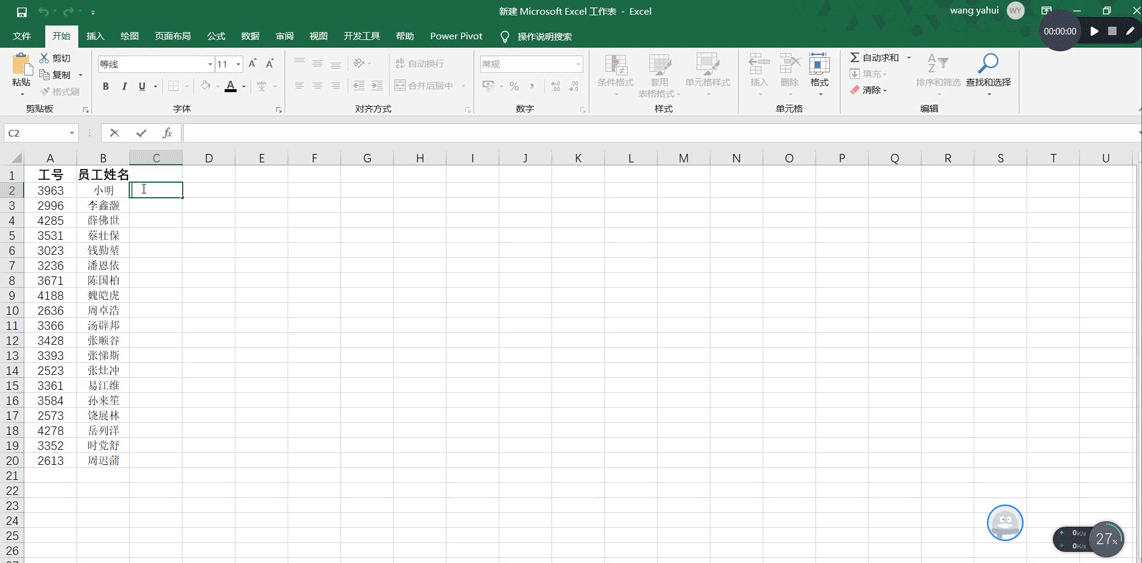This screenshot has width=1142, height=563.
Task: Toggle Underline formatting
Action: pyautogui.click(x=141, y=86)
